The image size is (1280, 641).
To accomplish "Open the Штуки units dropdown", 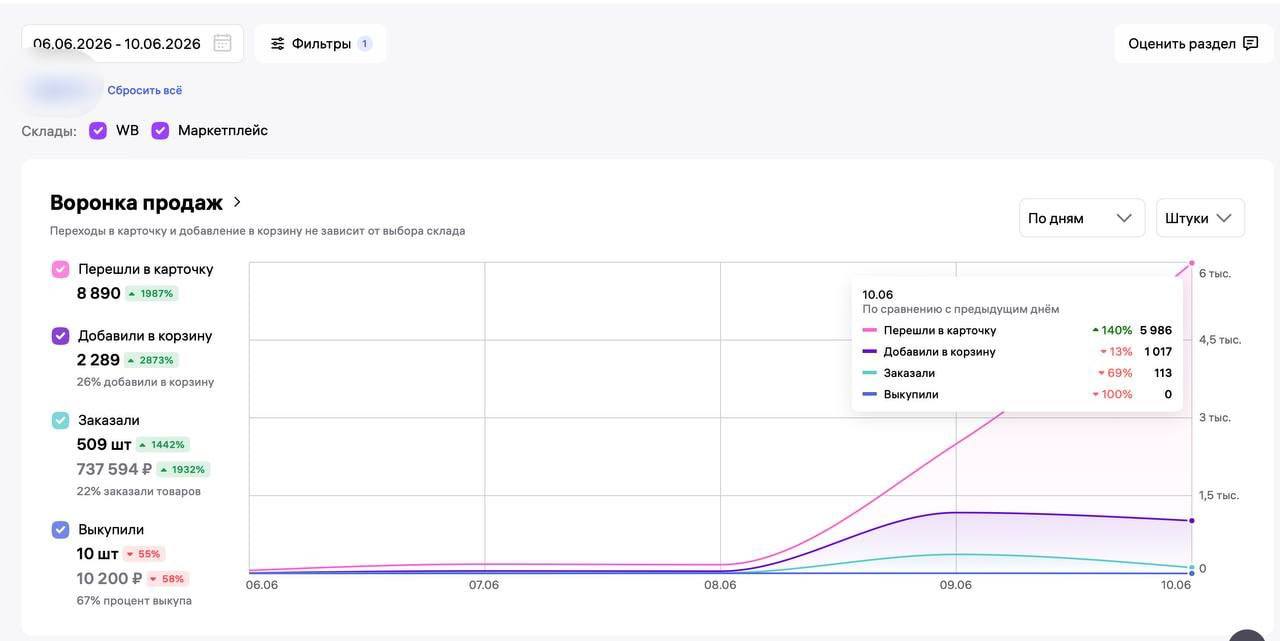I will [1200, 218].
